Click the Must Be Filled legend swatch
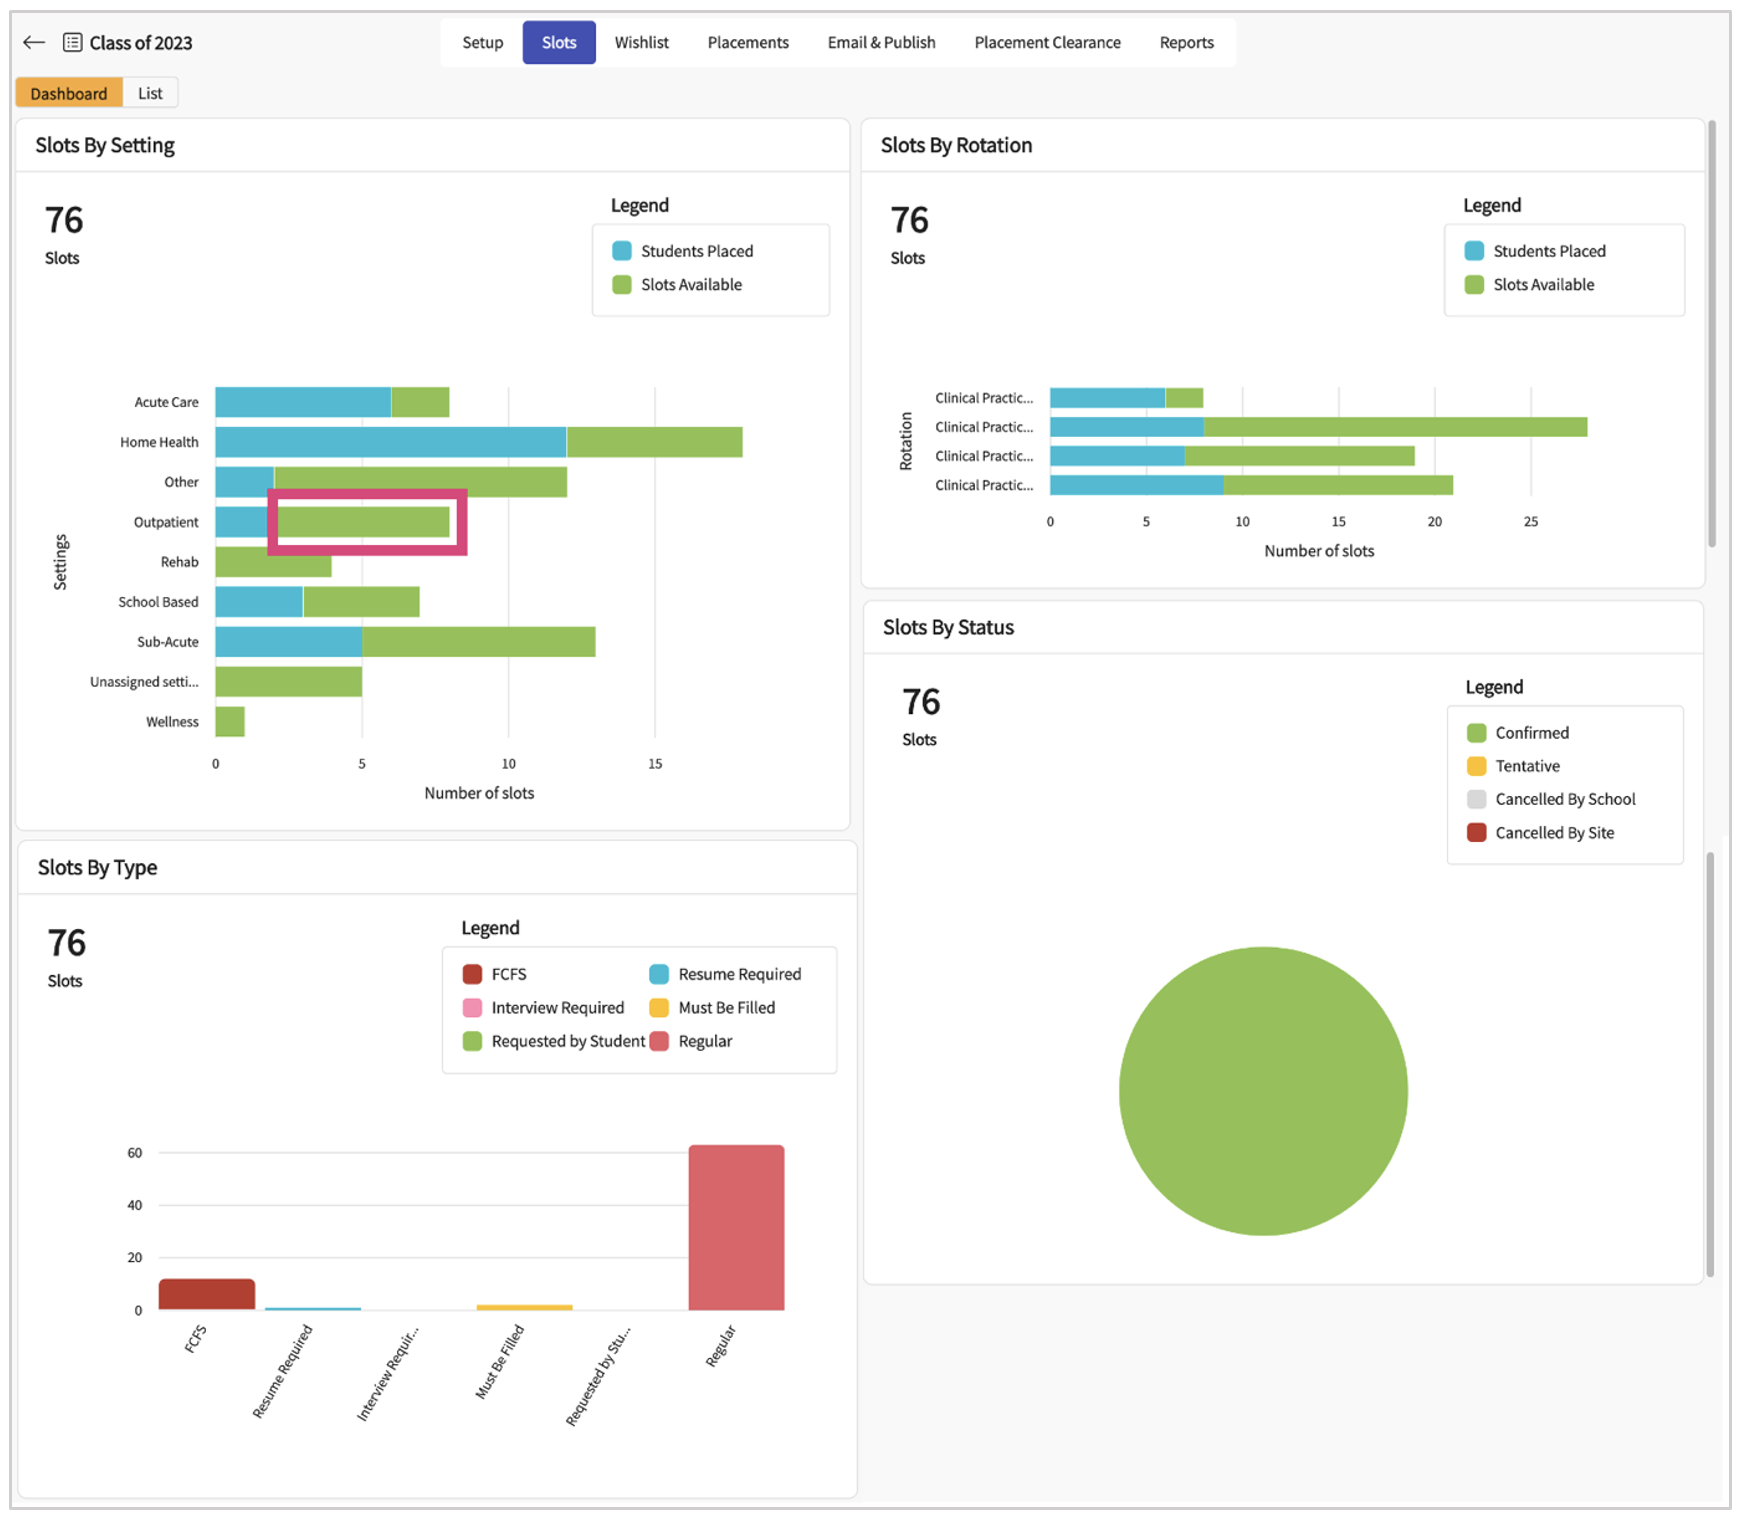1740x1518 pixels. [659, 1008]
